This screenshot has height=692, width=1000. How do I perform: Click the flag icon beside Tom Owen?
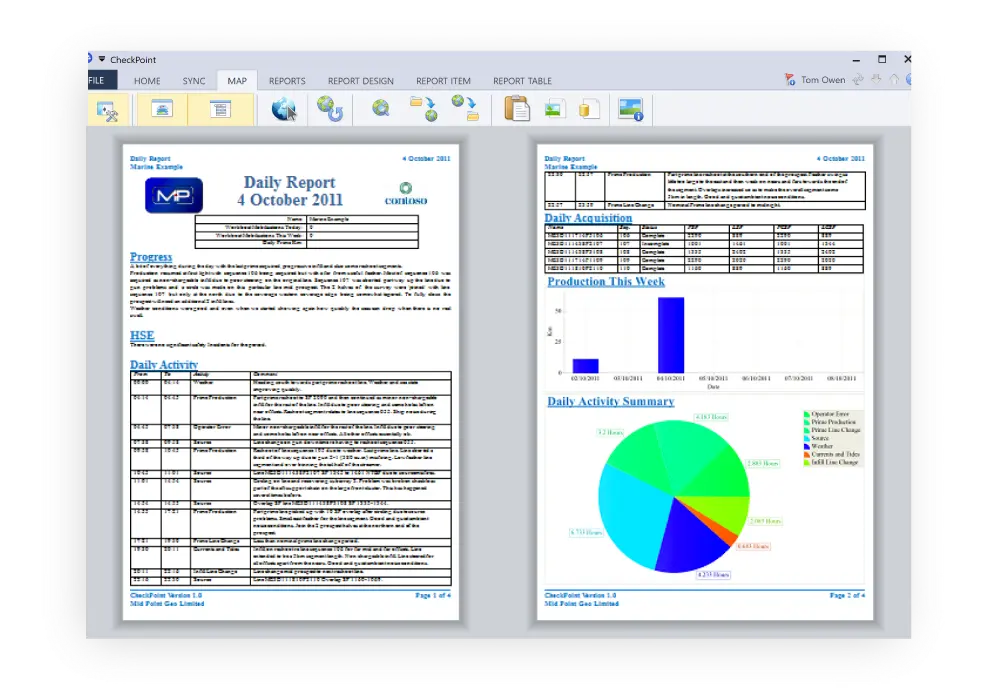coord(790,80)
